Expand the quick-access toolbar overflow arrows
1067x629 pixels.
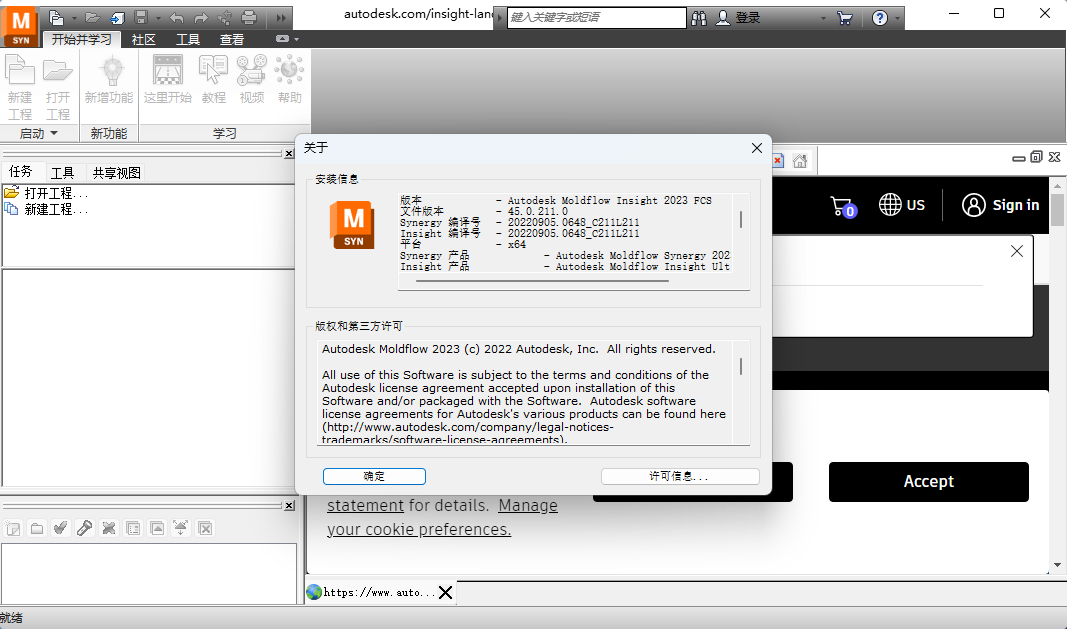coord(281,18)
